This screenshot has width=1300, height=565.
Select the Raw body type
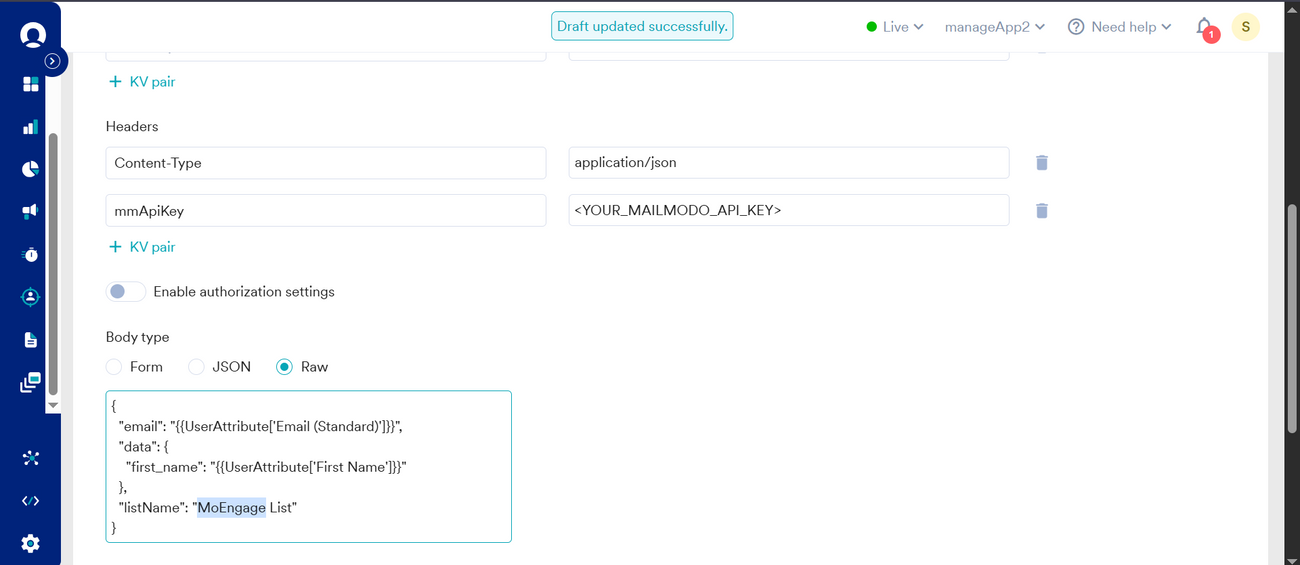tap(284, 367)
